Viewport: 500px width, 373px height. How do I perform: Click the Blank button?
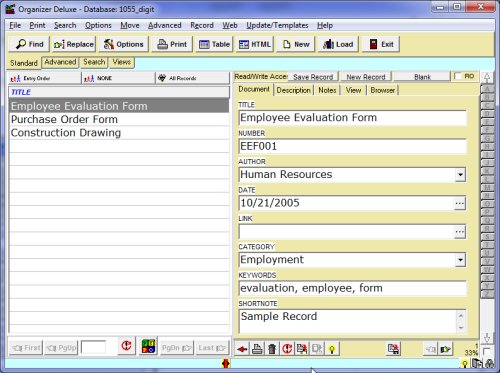coord(422,77)
